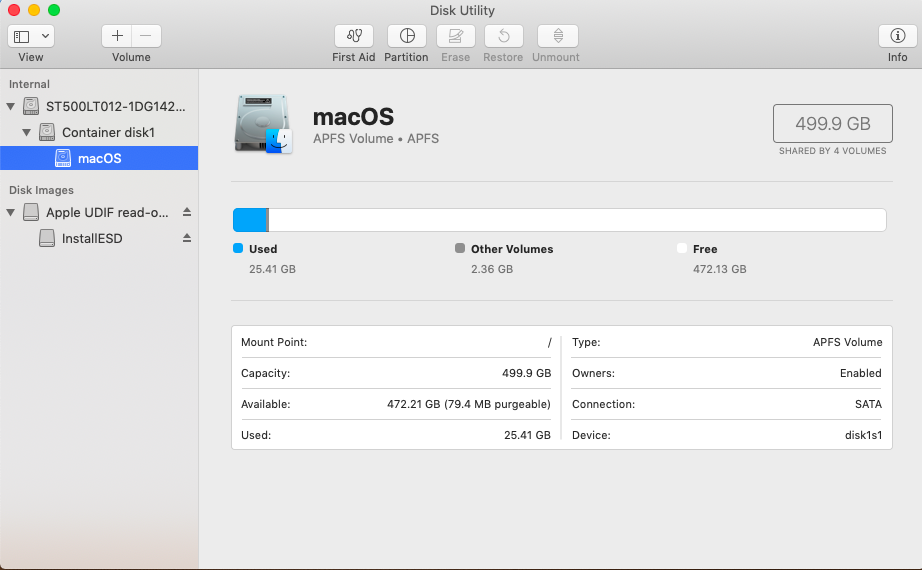Screen dimensions: 922x570
Task: Click the 25.41 GB used legend value
Action: pyautogui.click(x=272, y=269)
